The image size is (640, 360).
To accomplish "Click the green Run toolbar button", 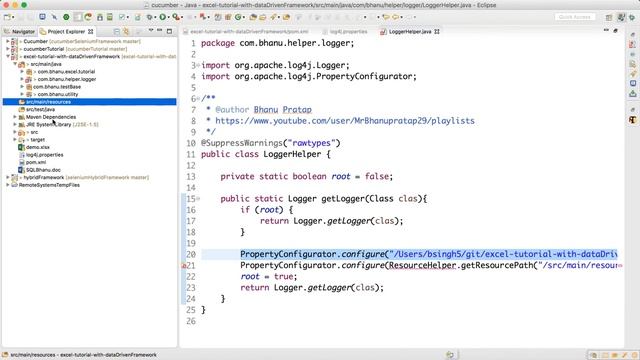I will pyautogui.click(x=162, y=17).
